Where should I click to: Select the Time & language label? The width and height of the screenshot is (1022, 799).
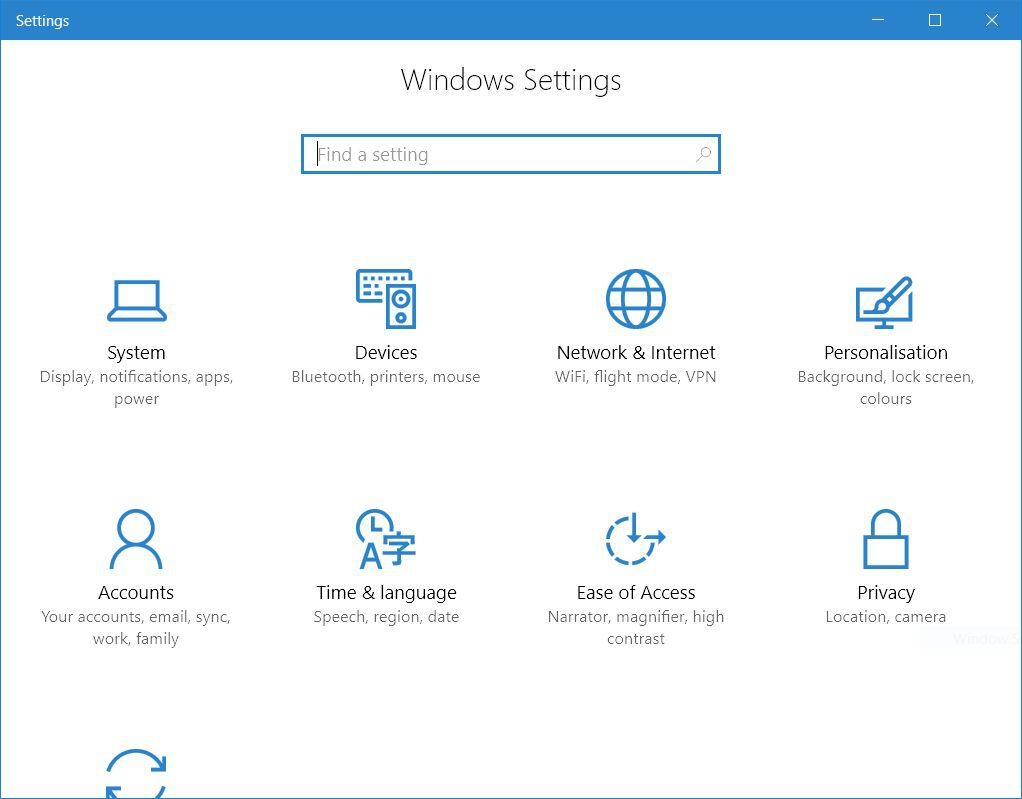pos(387,593)
